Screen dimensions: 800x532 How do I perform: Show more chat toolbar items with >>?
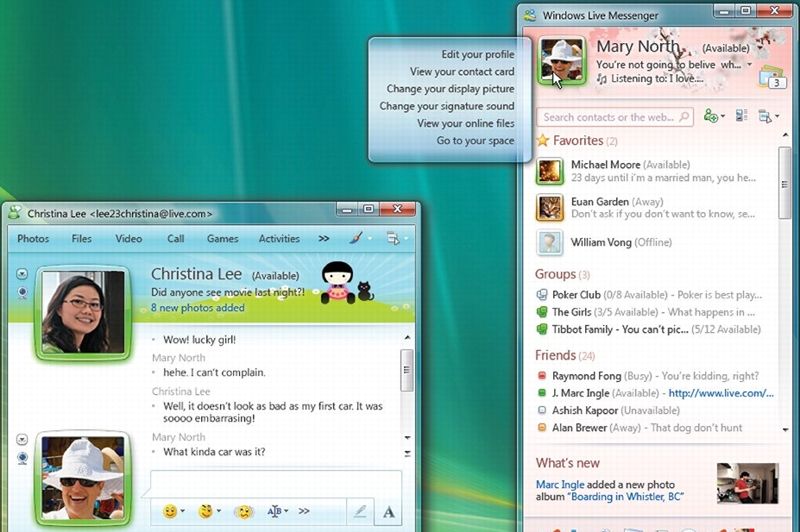[323, 238]
